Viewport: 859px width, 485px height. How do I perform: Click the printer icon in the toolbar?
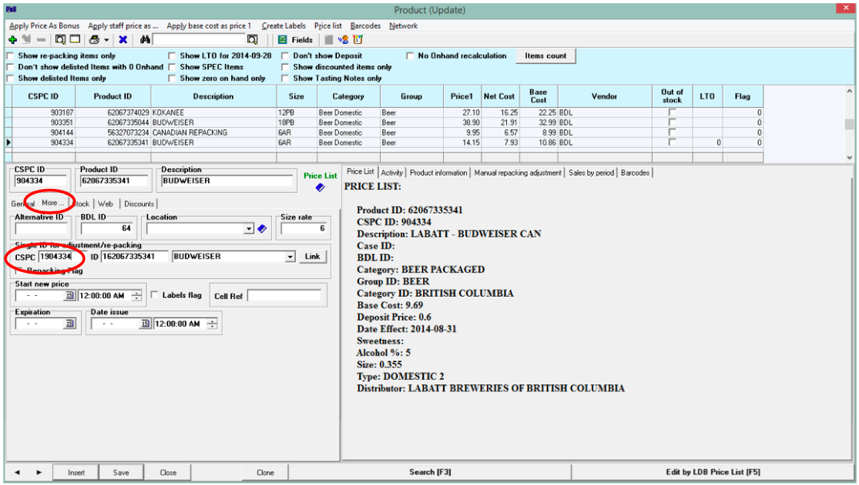(94, 40)
